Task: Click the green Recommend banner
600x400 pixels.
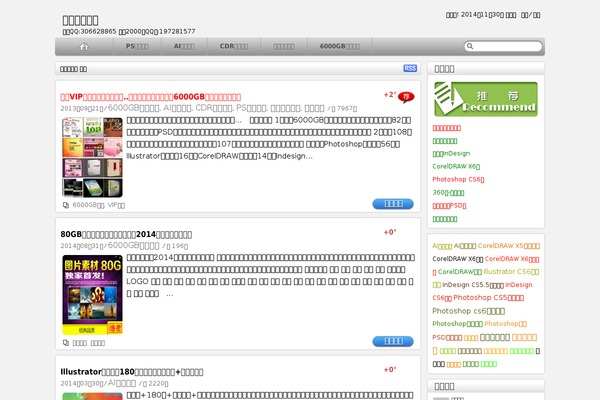Action: coord(486,99)
